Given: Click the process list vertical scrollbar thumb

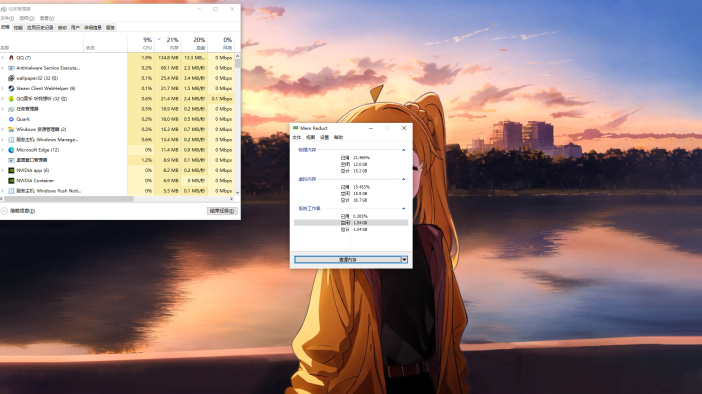Looking at the screenshot, I should 237,63.
